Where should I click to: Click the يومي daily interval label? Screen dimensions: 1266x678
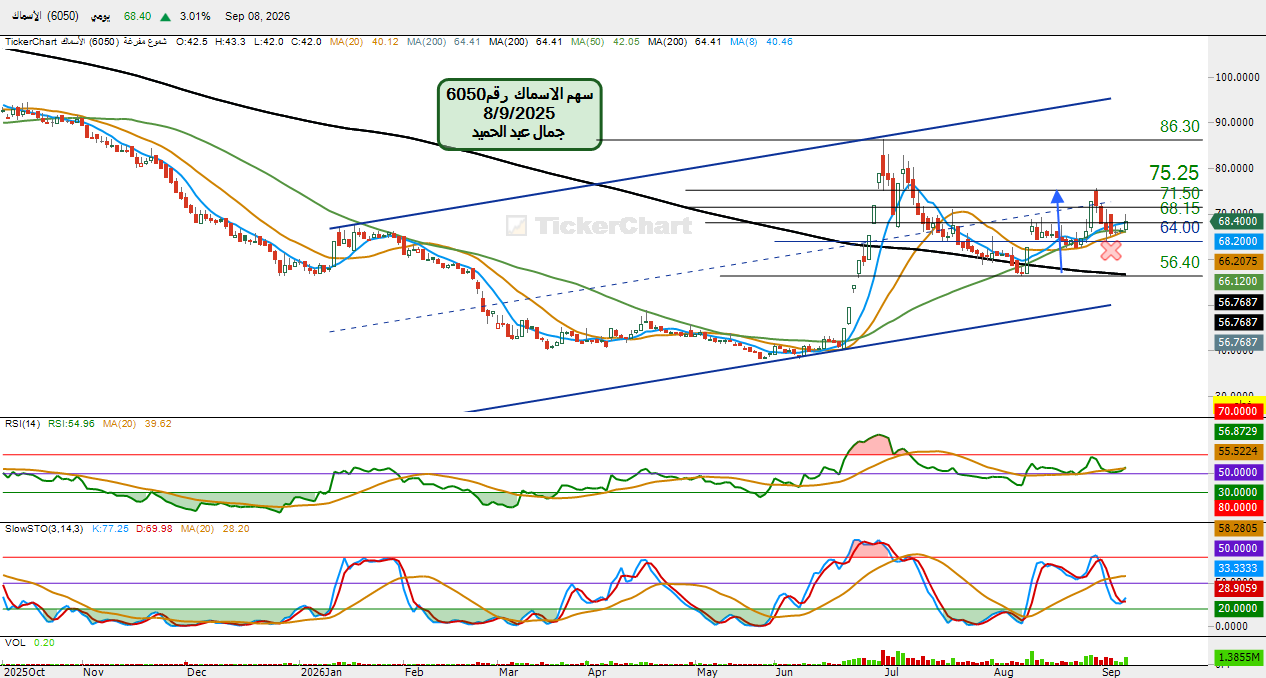[x=101, y=17]
